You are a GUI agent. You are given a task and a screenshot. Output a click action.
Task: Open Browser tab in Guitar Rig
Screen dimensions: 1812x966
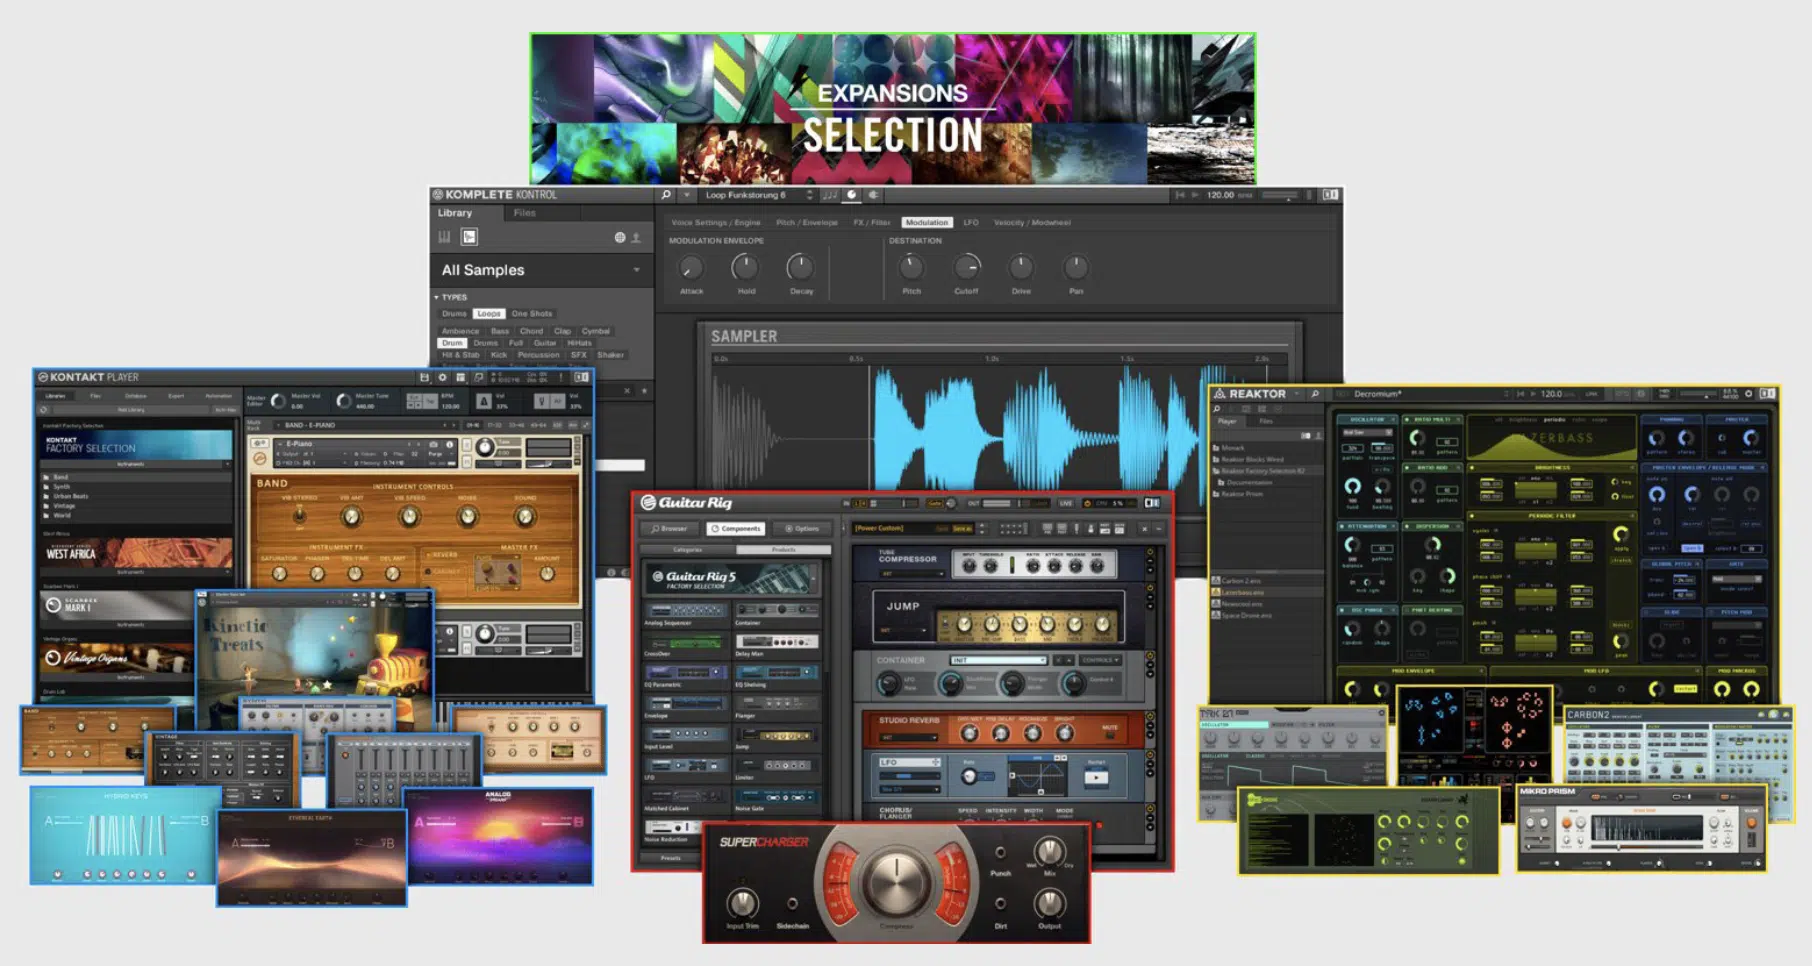[670, 528]
